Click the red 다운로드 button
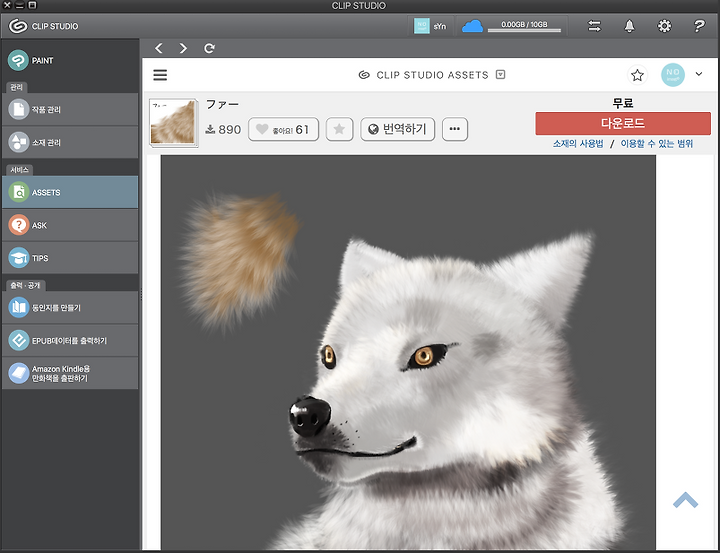Screen dimensions: 720x553 pyautogui.click(x=623, y=123)
